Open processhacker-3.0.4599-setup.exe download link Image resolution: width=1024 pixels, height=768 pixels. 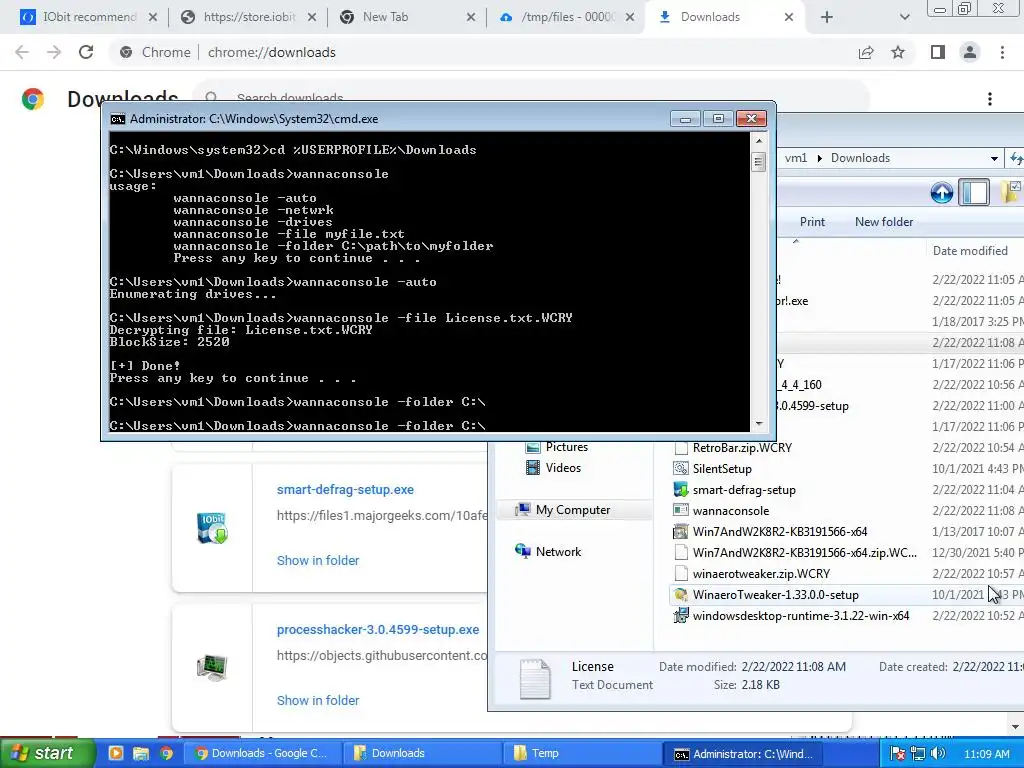pyautogui.click(x=377, y=630)
